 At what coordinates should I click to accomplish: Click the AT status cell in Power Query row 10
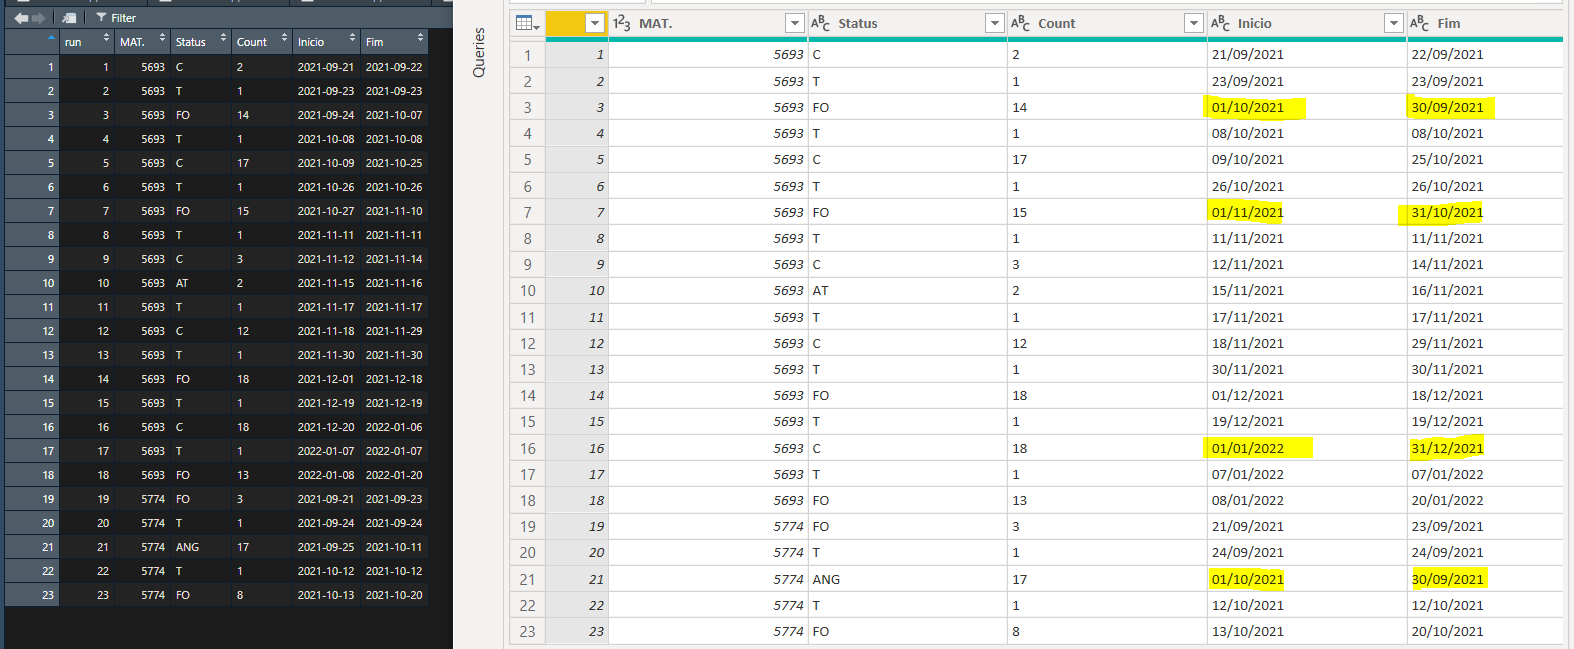click(907, 290)
